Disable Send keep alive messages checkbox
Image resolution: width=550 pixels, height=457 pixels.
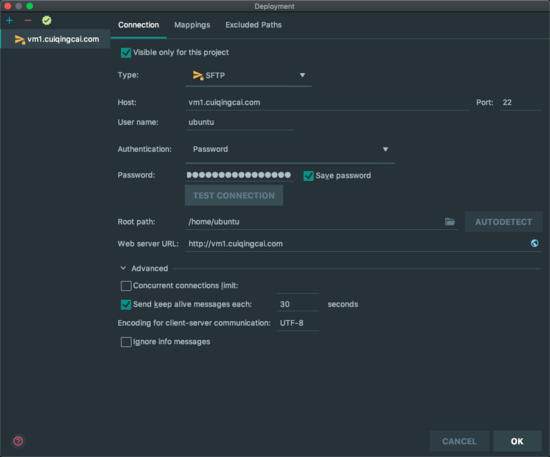click(x=126, y=304)
